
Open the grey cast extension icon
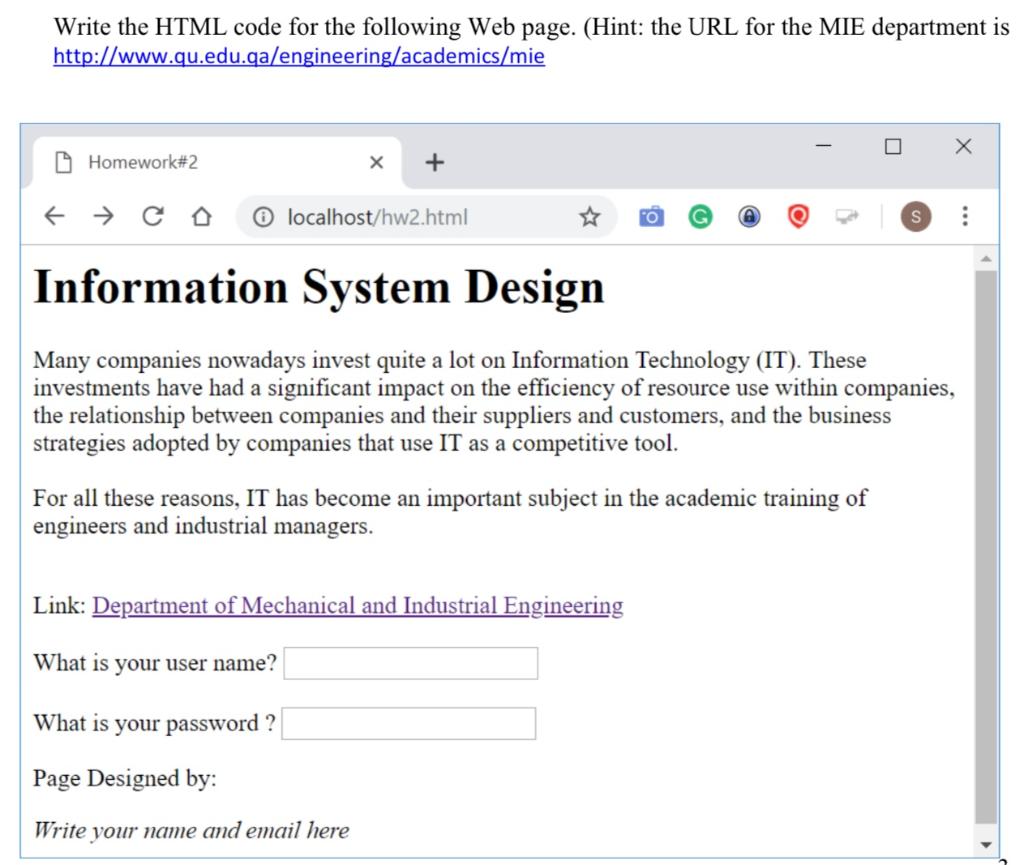point(847,216)
